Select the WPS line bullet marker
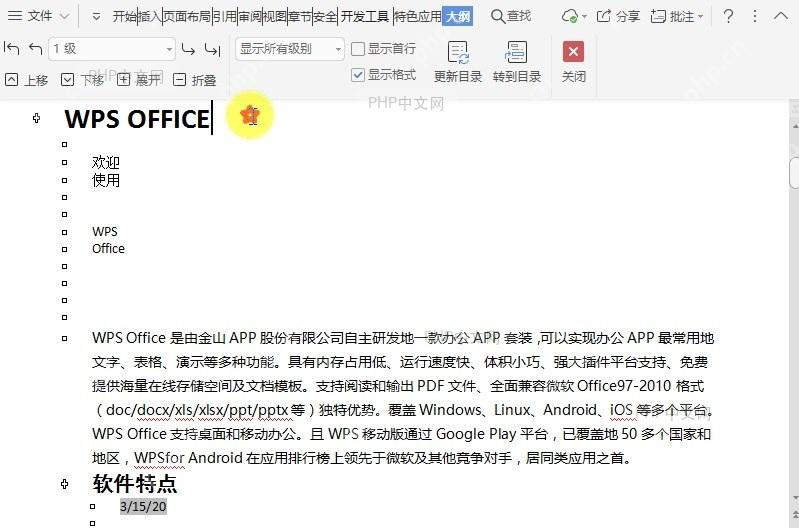 (64, 232)
